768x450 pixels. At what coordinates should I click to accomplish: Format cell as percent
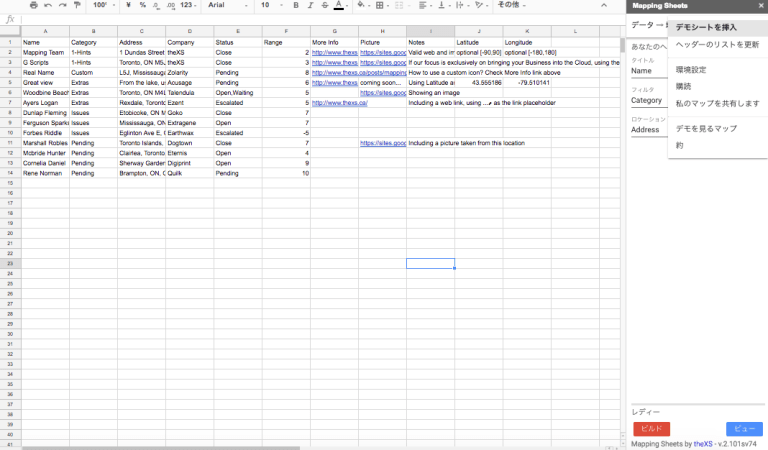pos(143,5)
